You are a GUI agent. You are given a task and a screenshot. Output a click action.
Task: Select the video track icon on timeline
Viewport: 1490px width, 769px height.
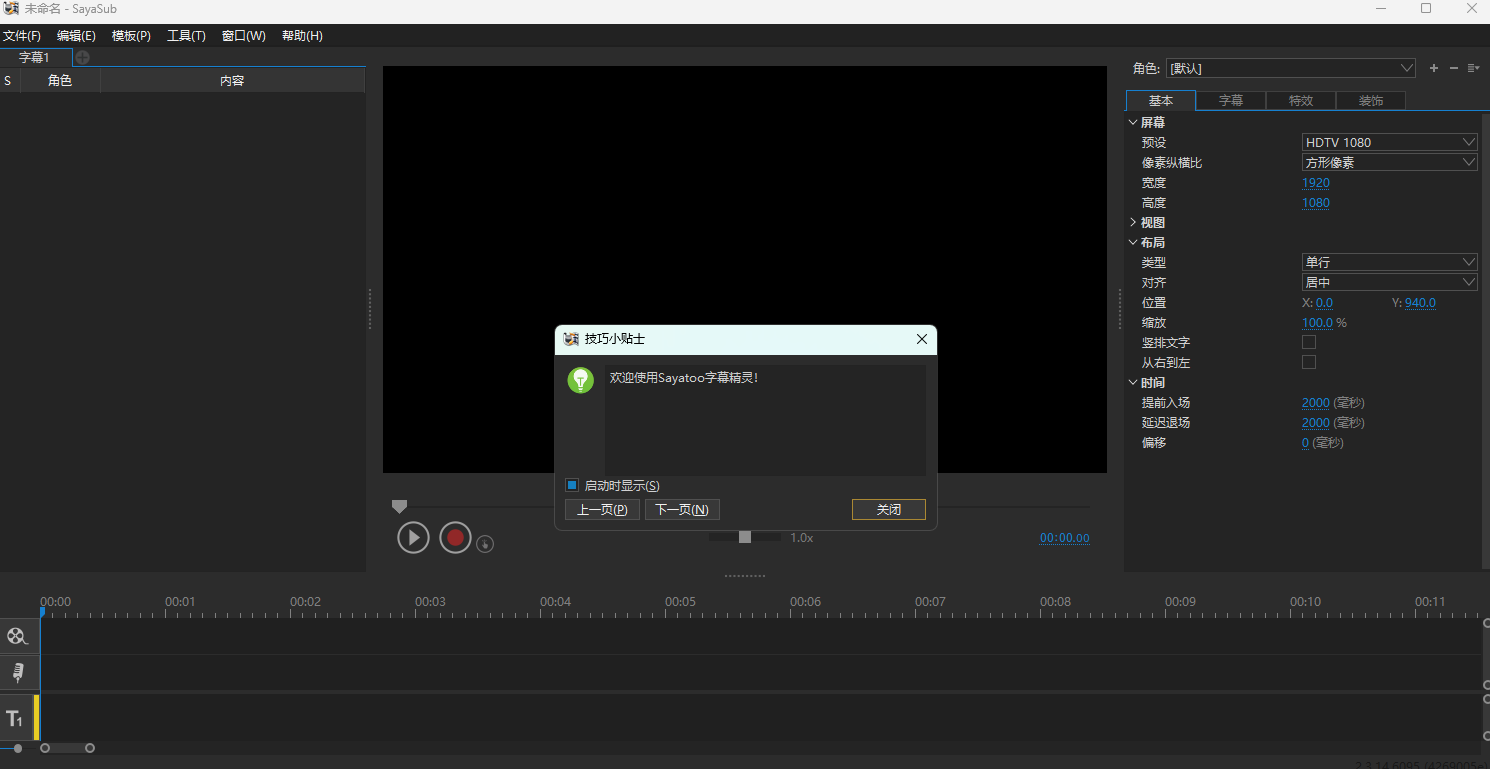click(x=17, y=635)
